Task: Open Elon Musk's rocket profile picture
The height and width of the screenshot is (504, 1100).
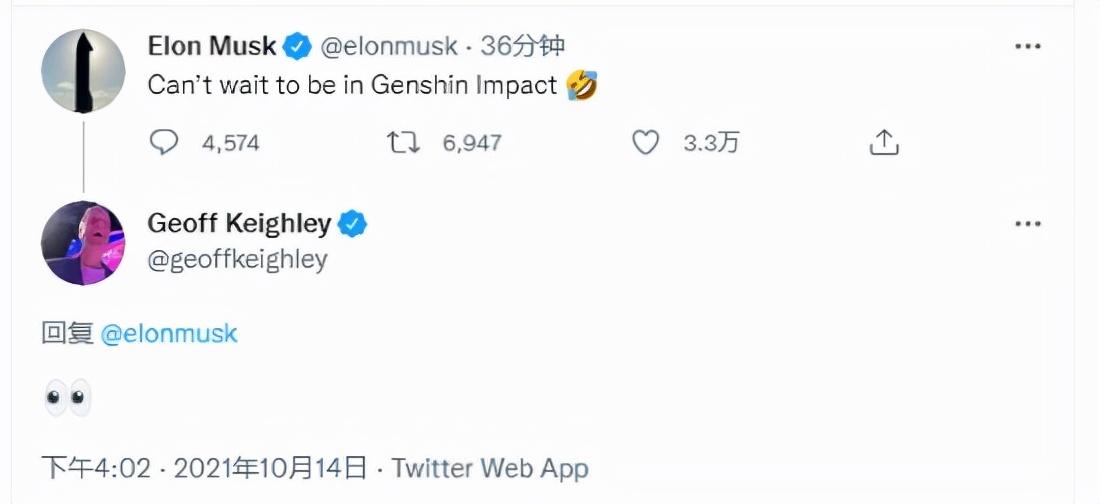Action: 83,71
